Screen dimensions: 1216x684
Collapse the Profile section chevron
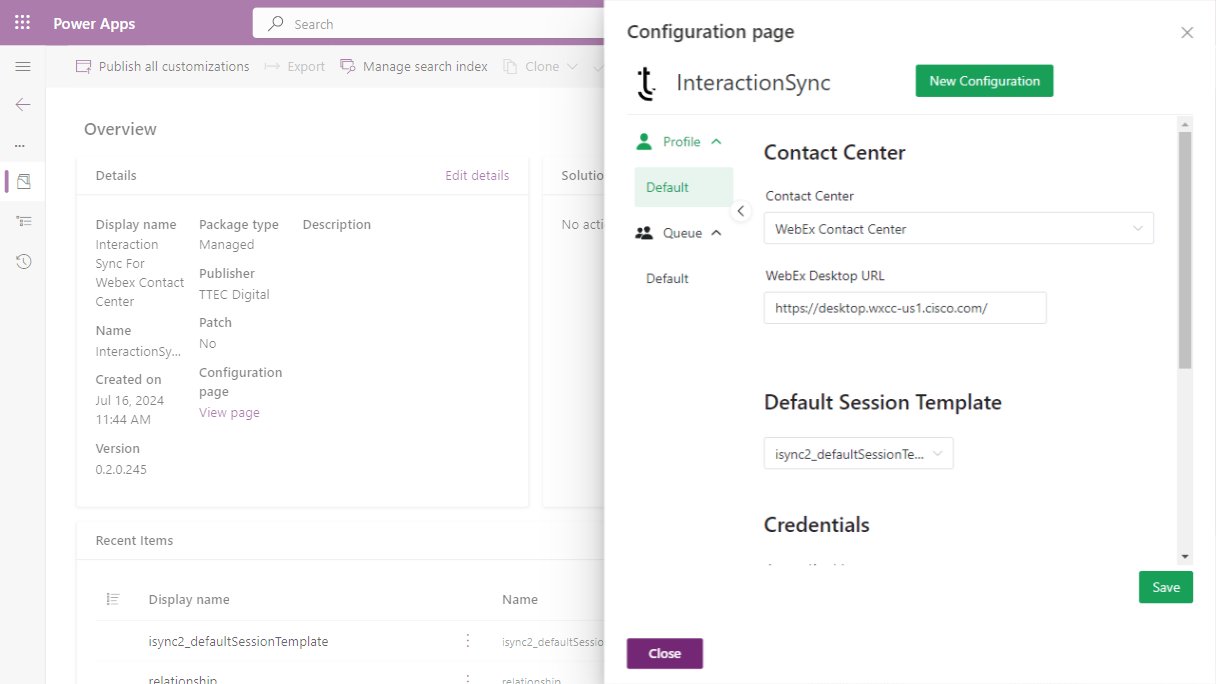click(x=716, y=141)
